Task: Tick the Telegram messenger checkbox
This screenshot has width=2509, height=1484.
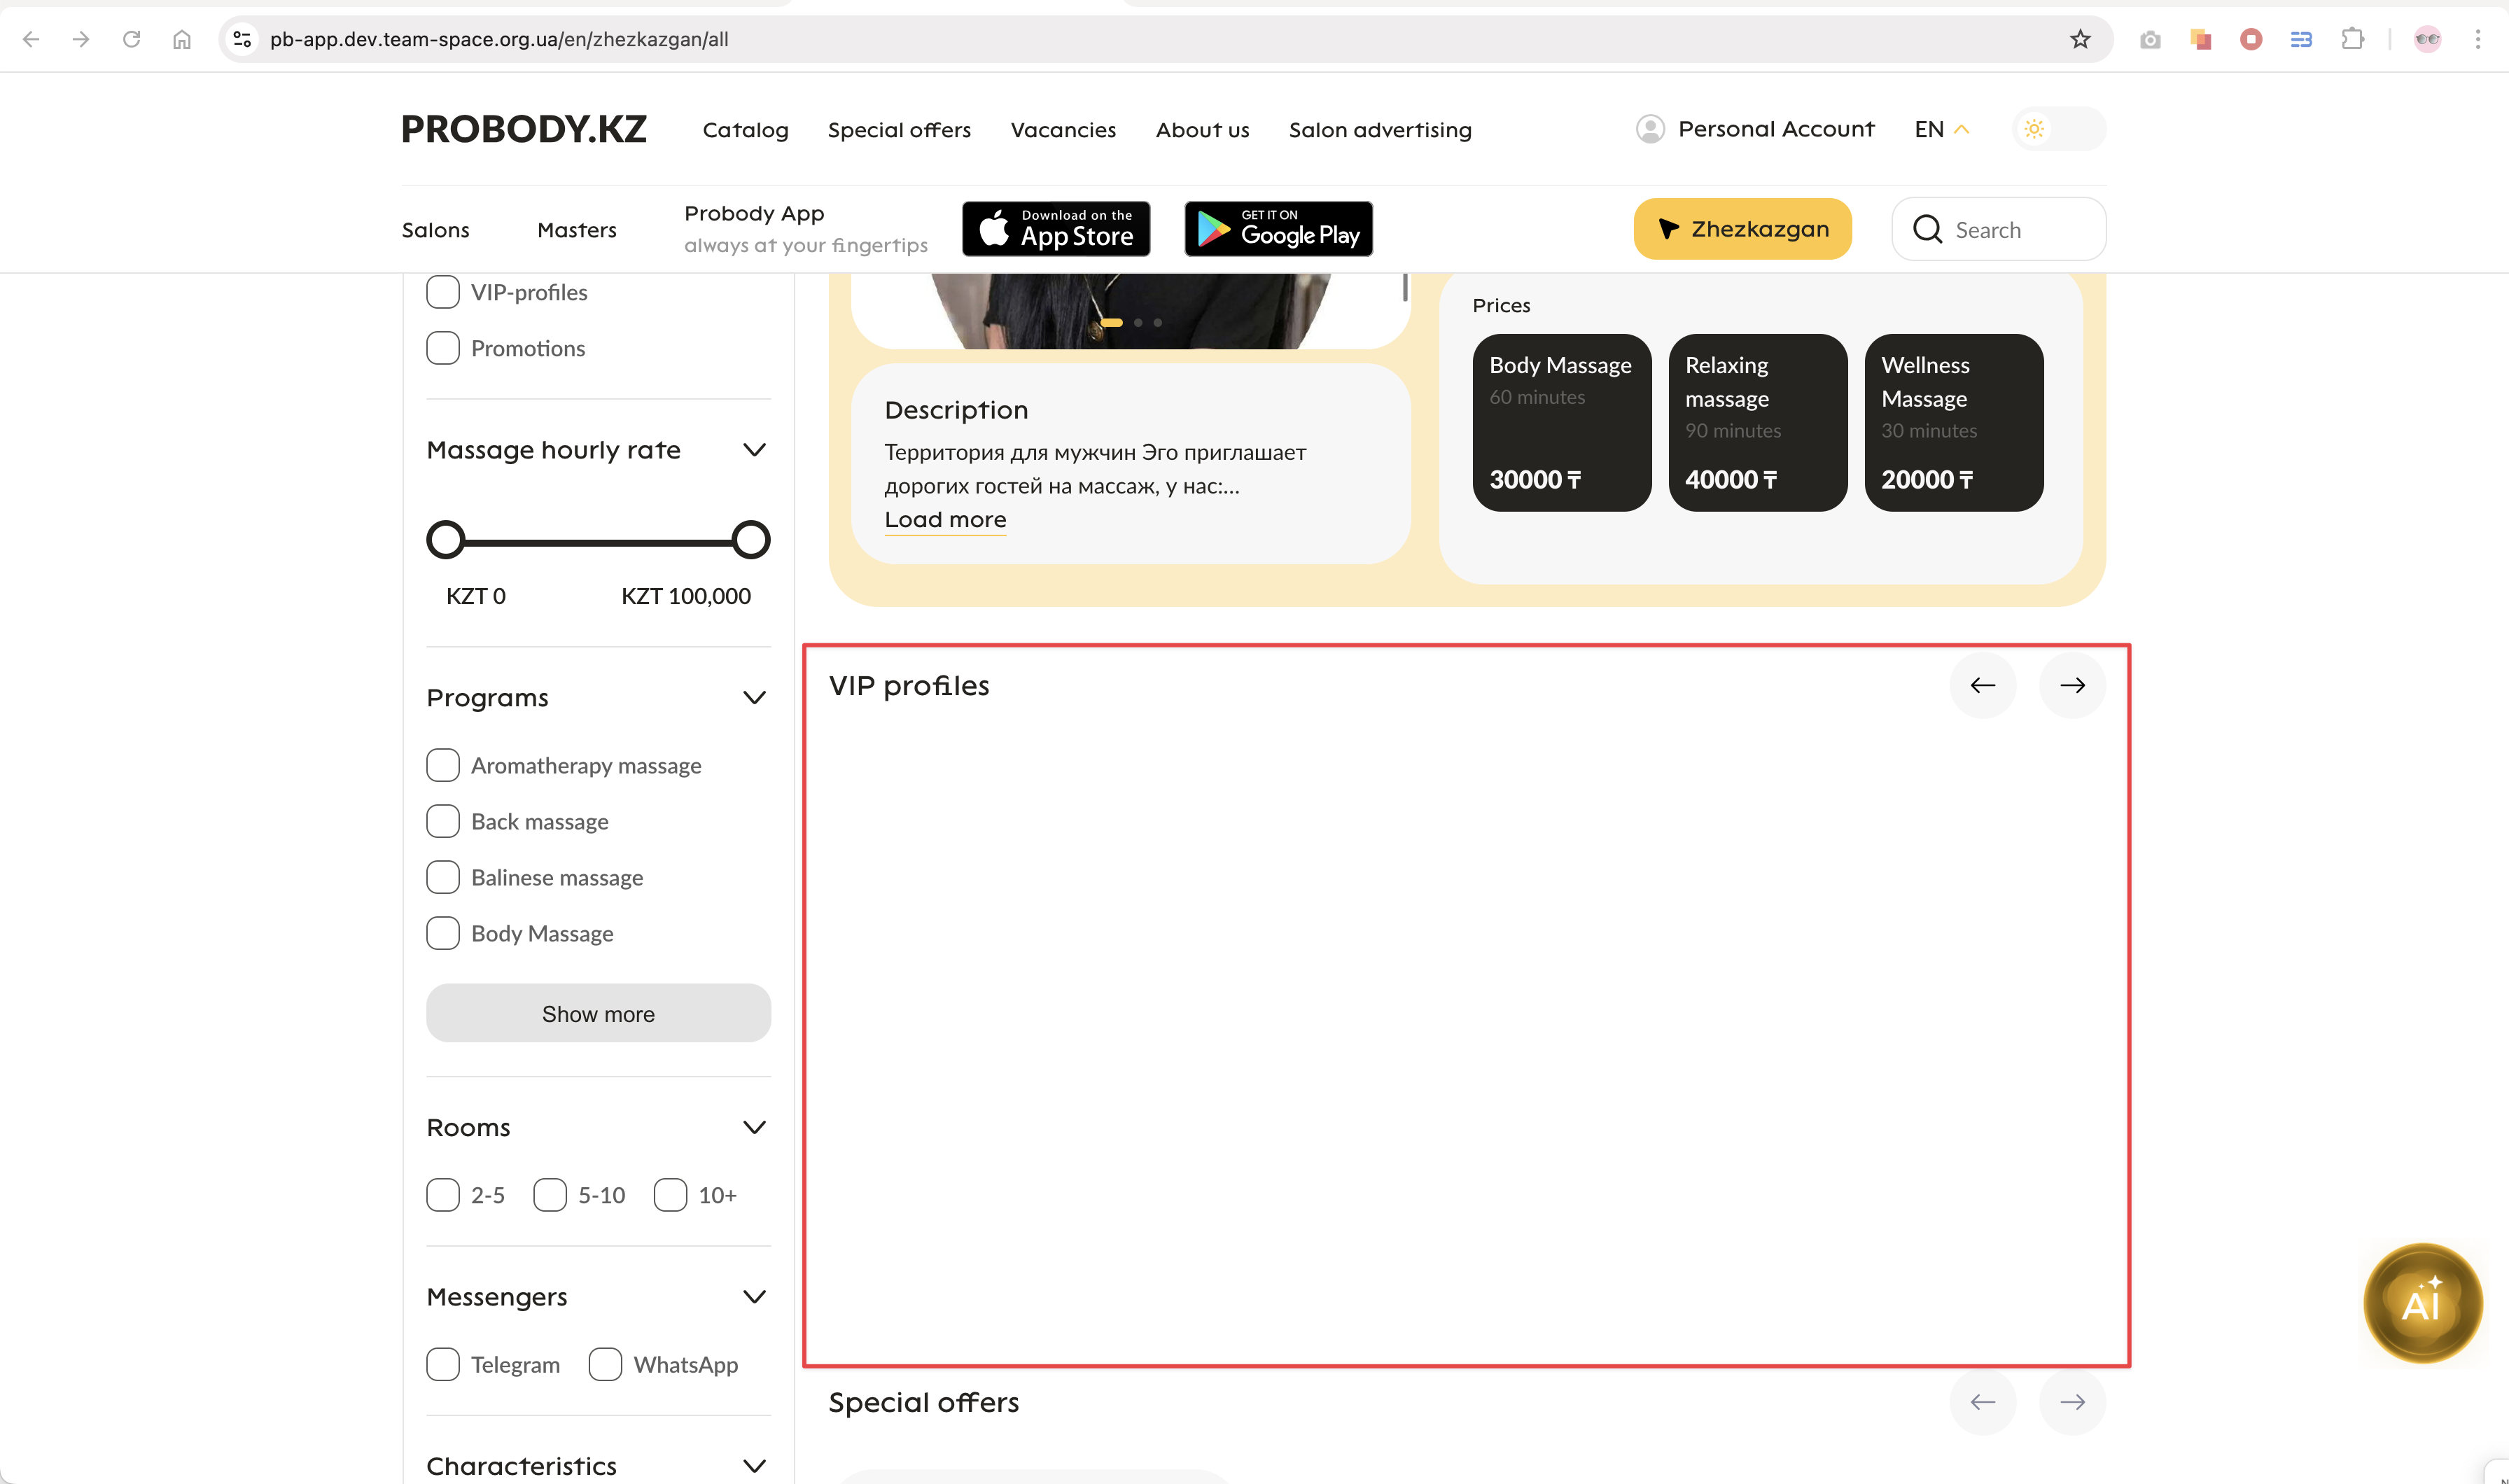Action: coord(443,1364)
